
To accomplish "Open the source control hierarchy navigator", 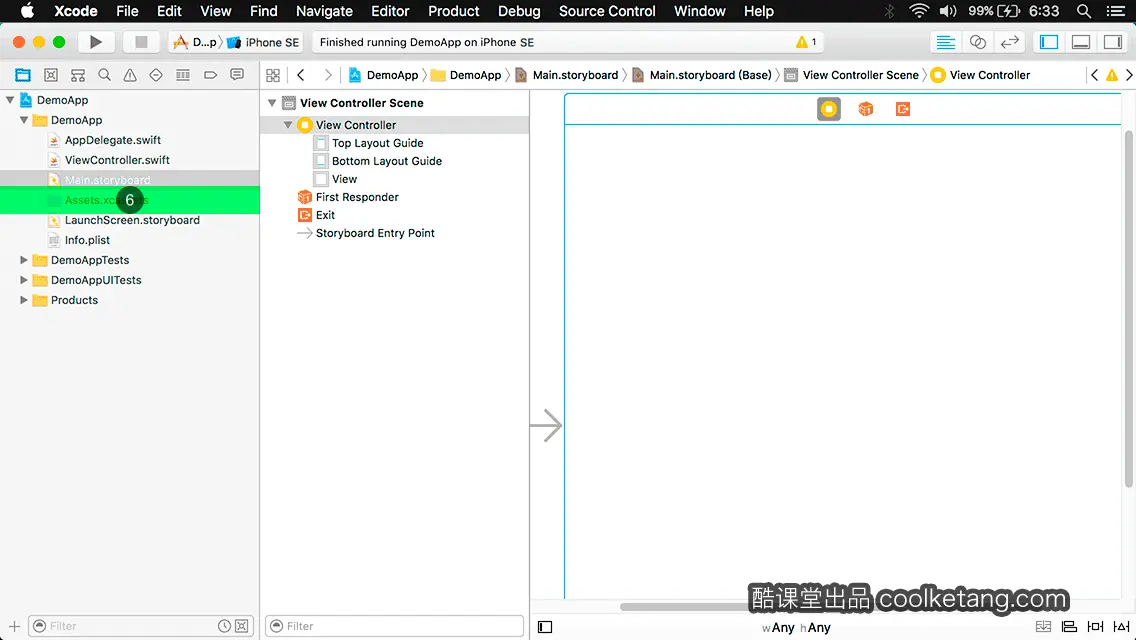I will point(78,75).
